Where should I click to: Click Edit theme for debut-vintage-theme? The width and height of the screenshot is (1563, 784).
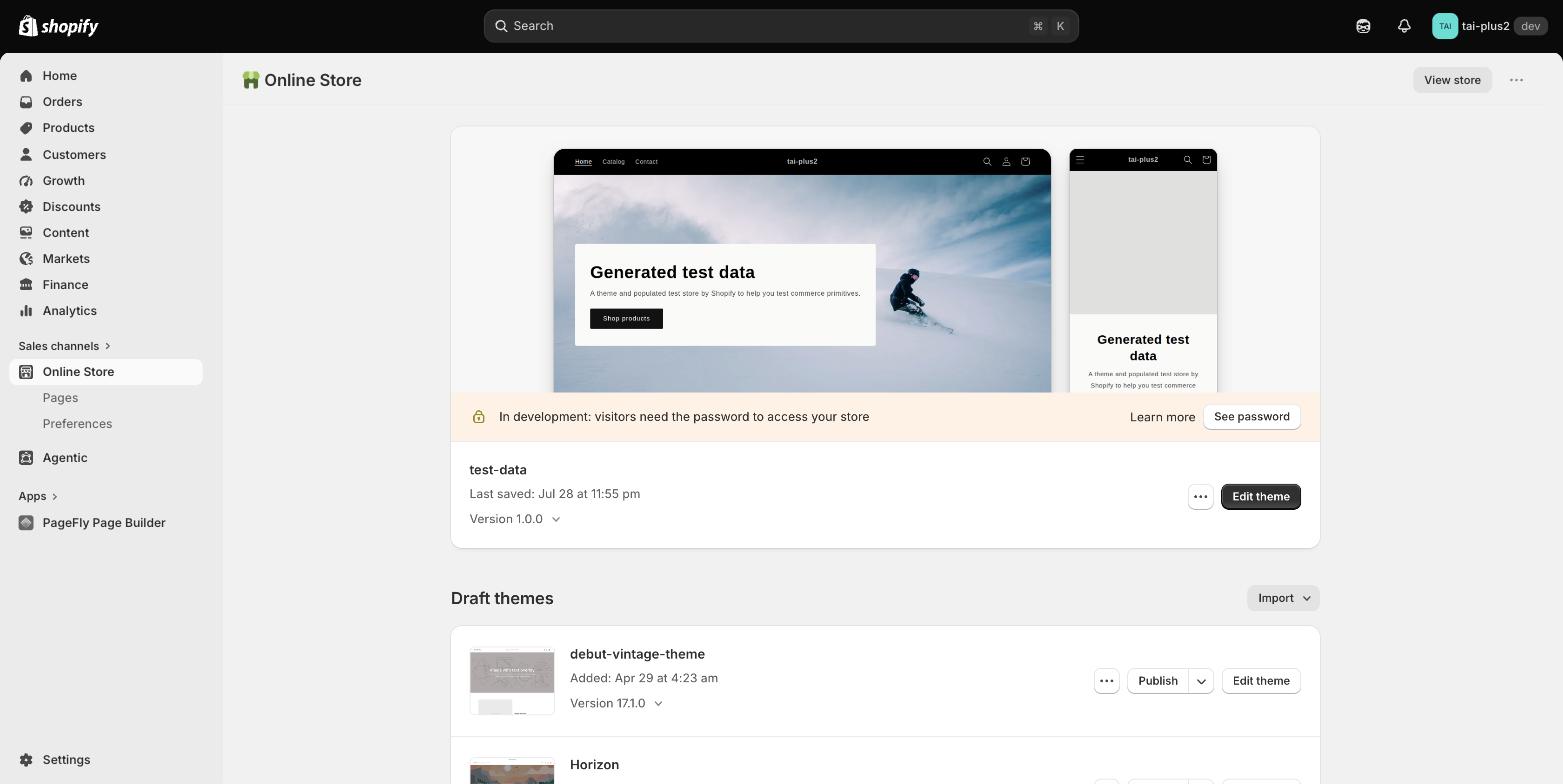[1261, 681]
